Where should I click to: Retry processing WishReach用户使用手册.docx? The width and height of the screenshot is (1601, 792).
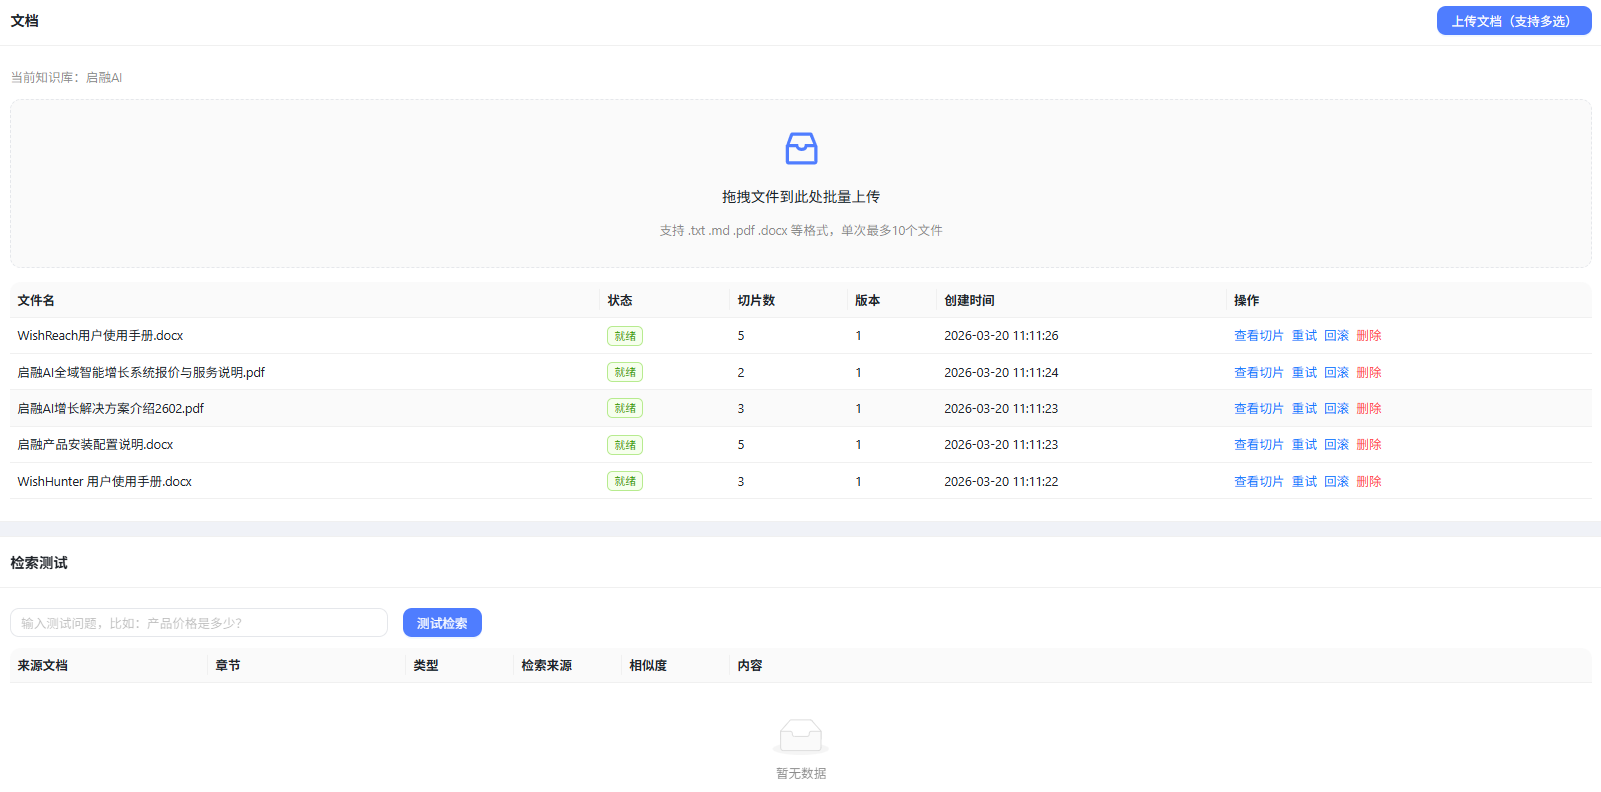coord(1304,336)
